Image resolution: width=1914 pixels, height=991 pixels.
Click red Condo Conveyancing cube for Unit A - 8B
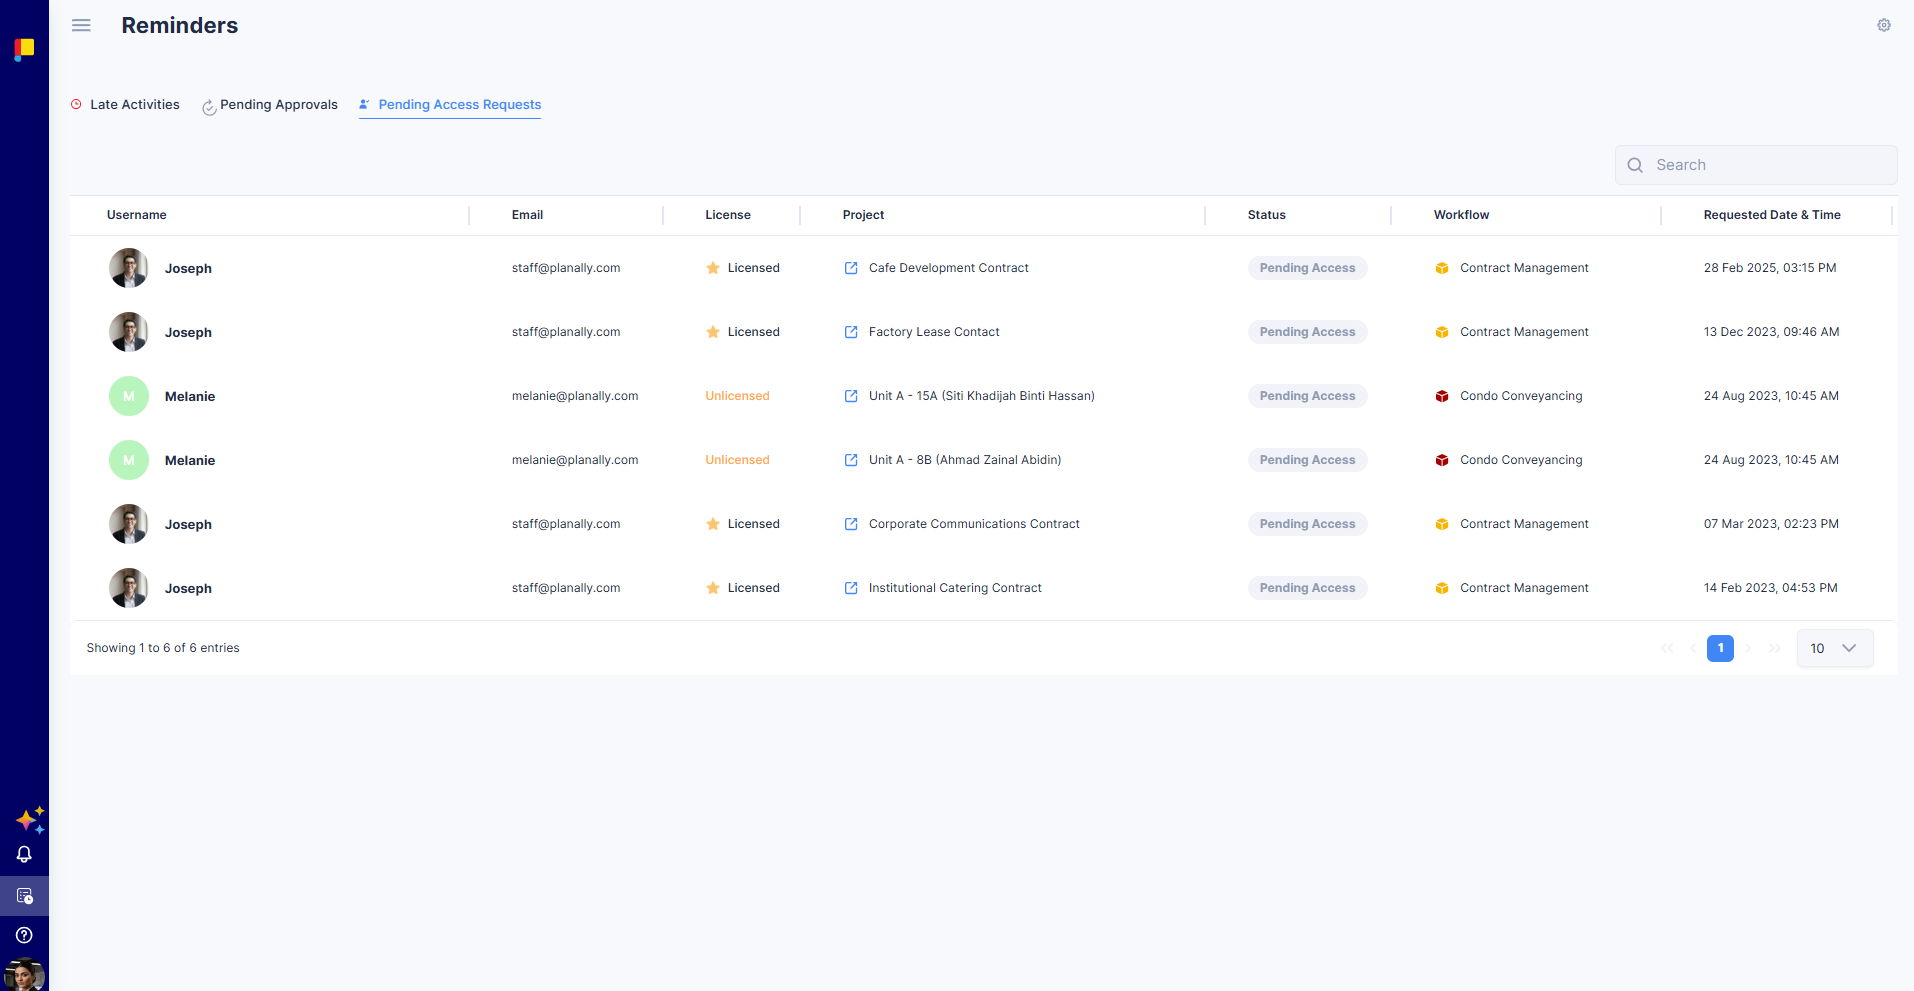pos(1442,460)
